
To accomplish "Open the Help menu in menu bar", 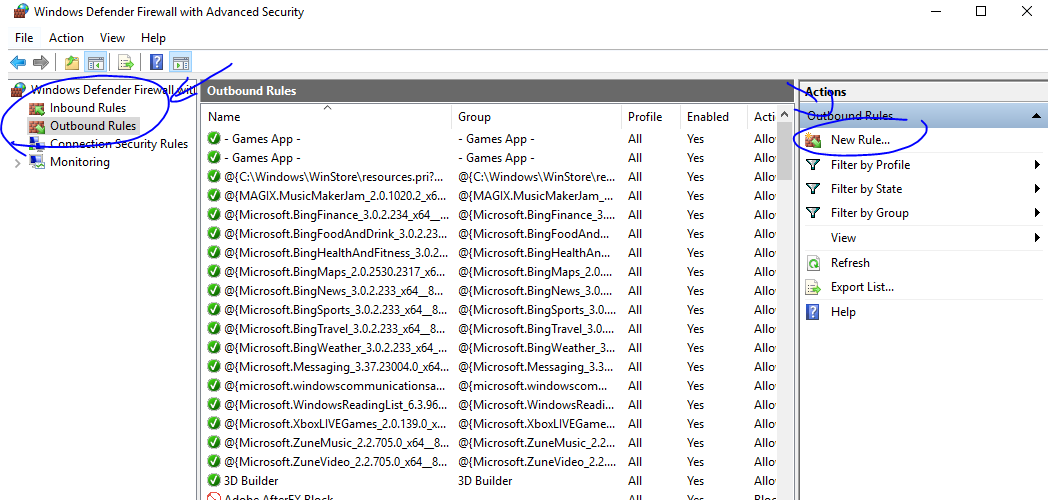I will (x=153, y=38).
